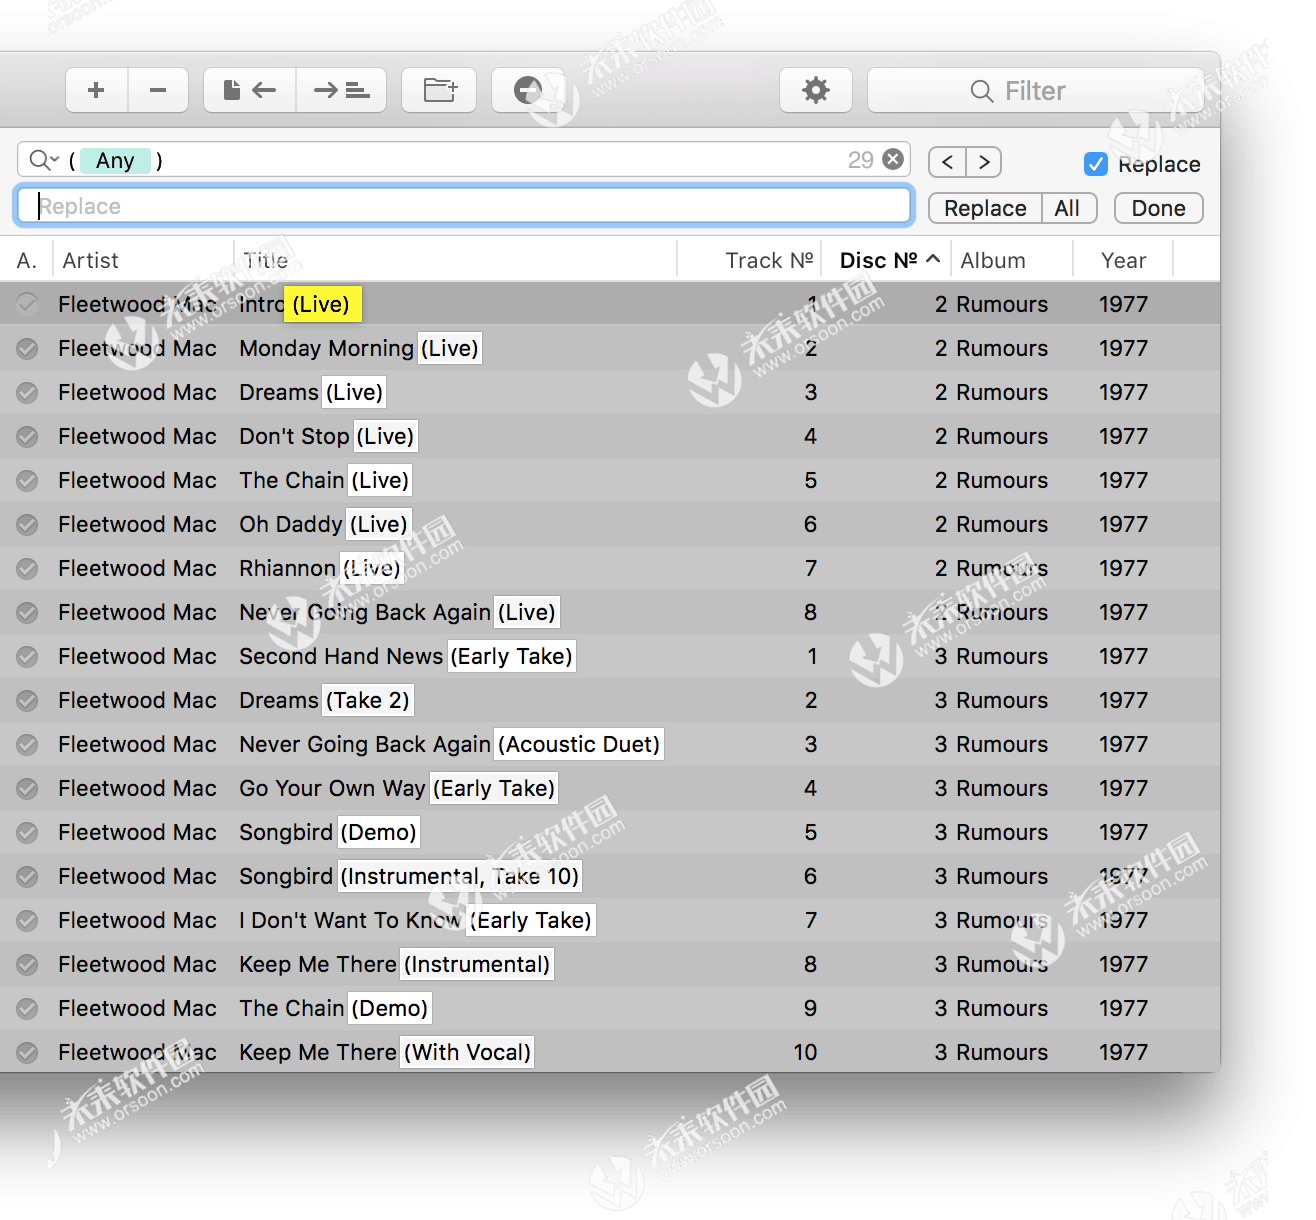Select the title Dreams (Take 2)
Viewport: 1316px width, 1220px height.
[x=325, y=700]
